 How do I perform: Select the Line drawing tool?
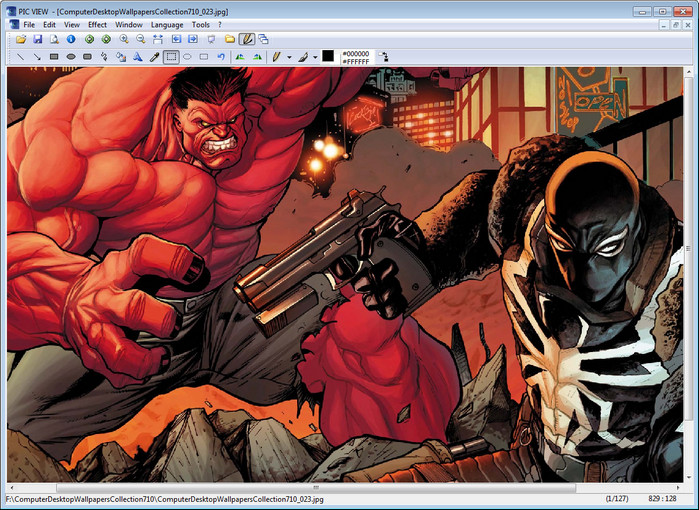click(x=21, y=57)
